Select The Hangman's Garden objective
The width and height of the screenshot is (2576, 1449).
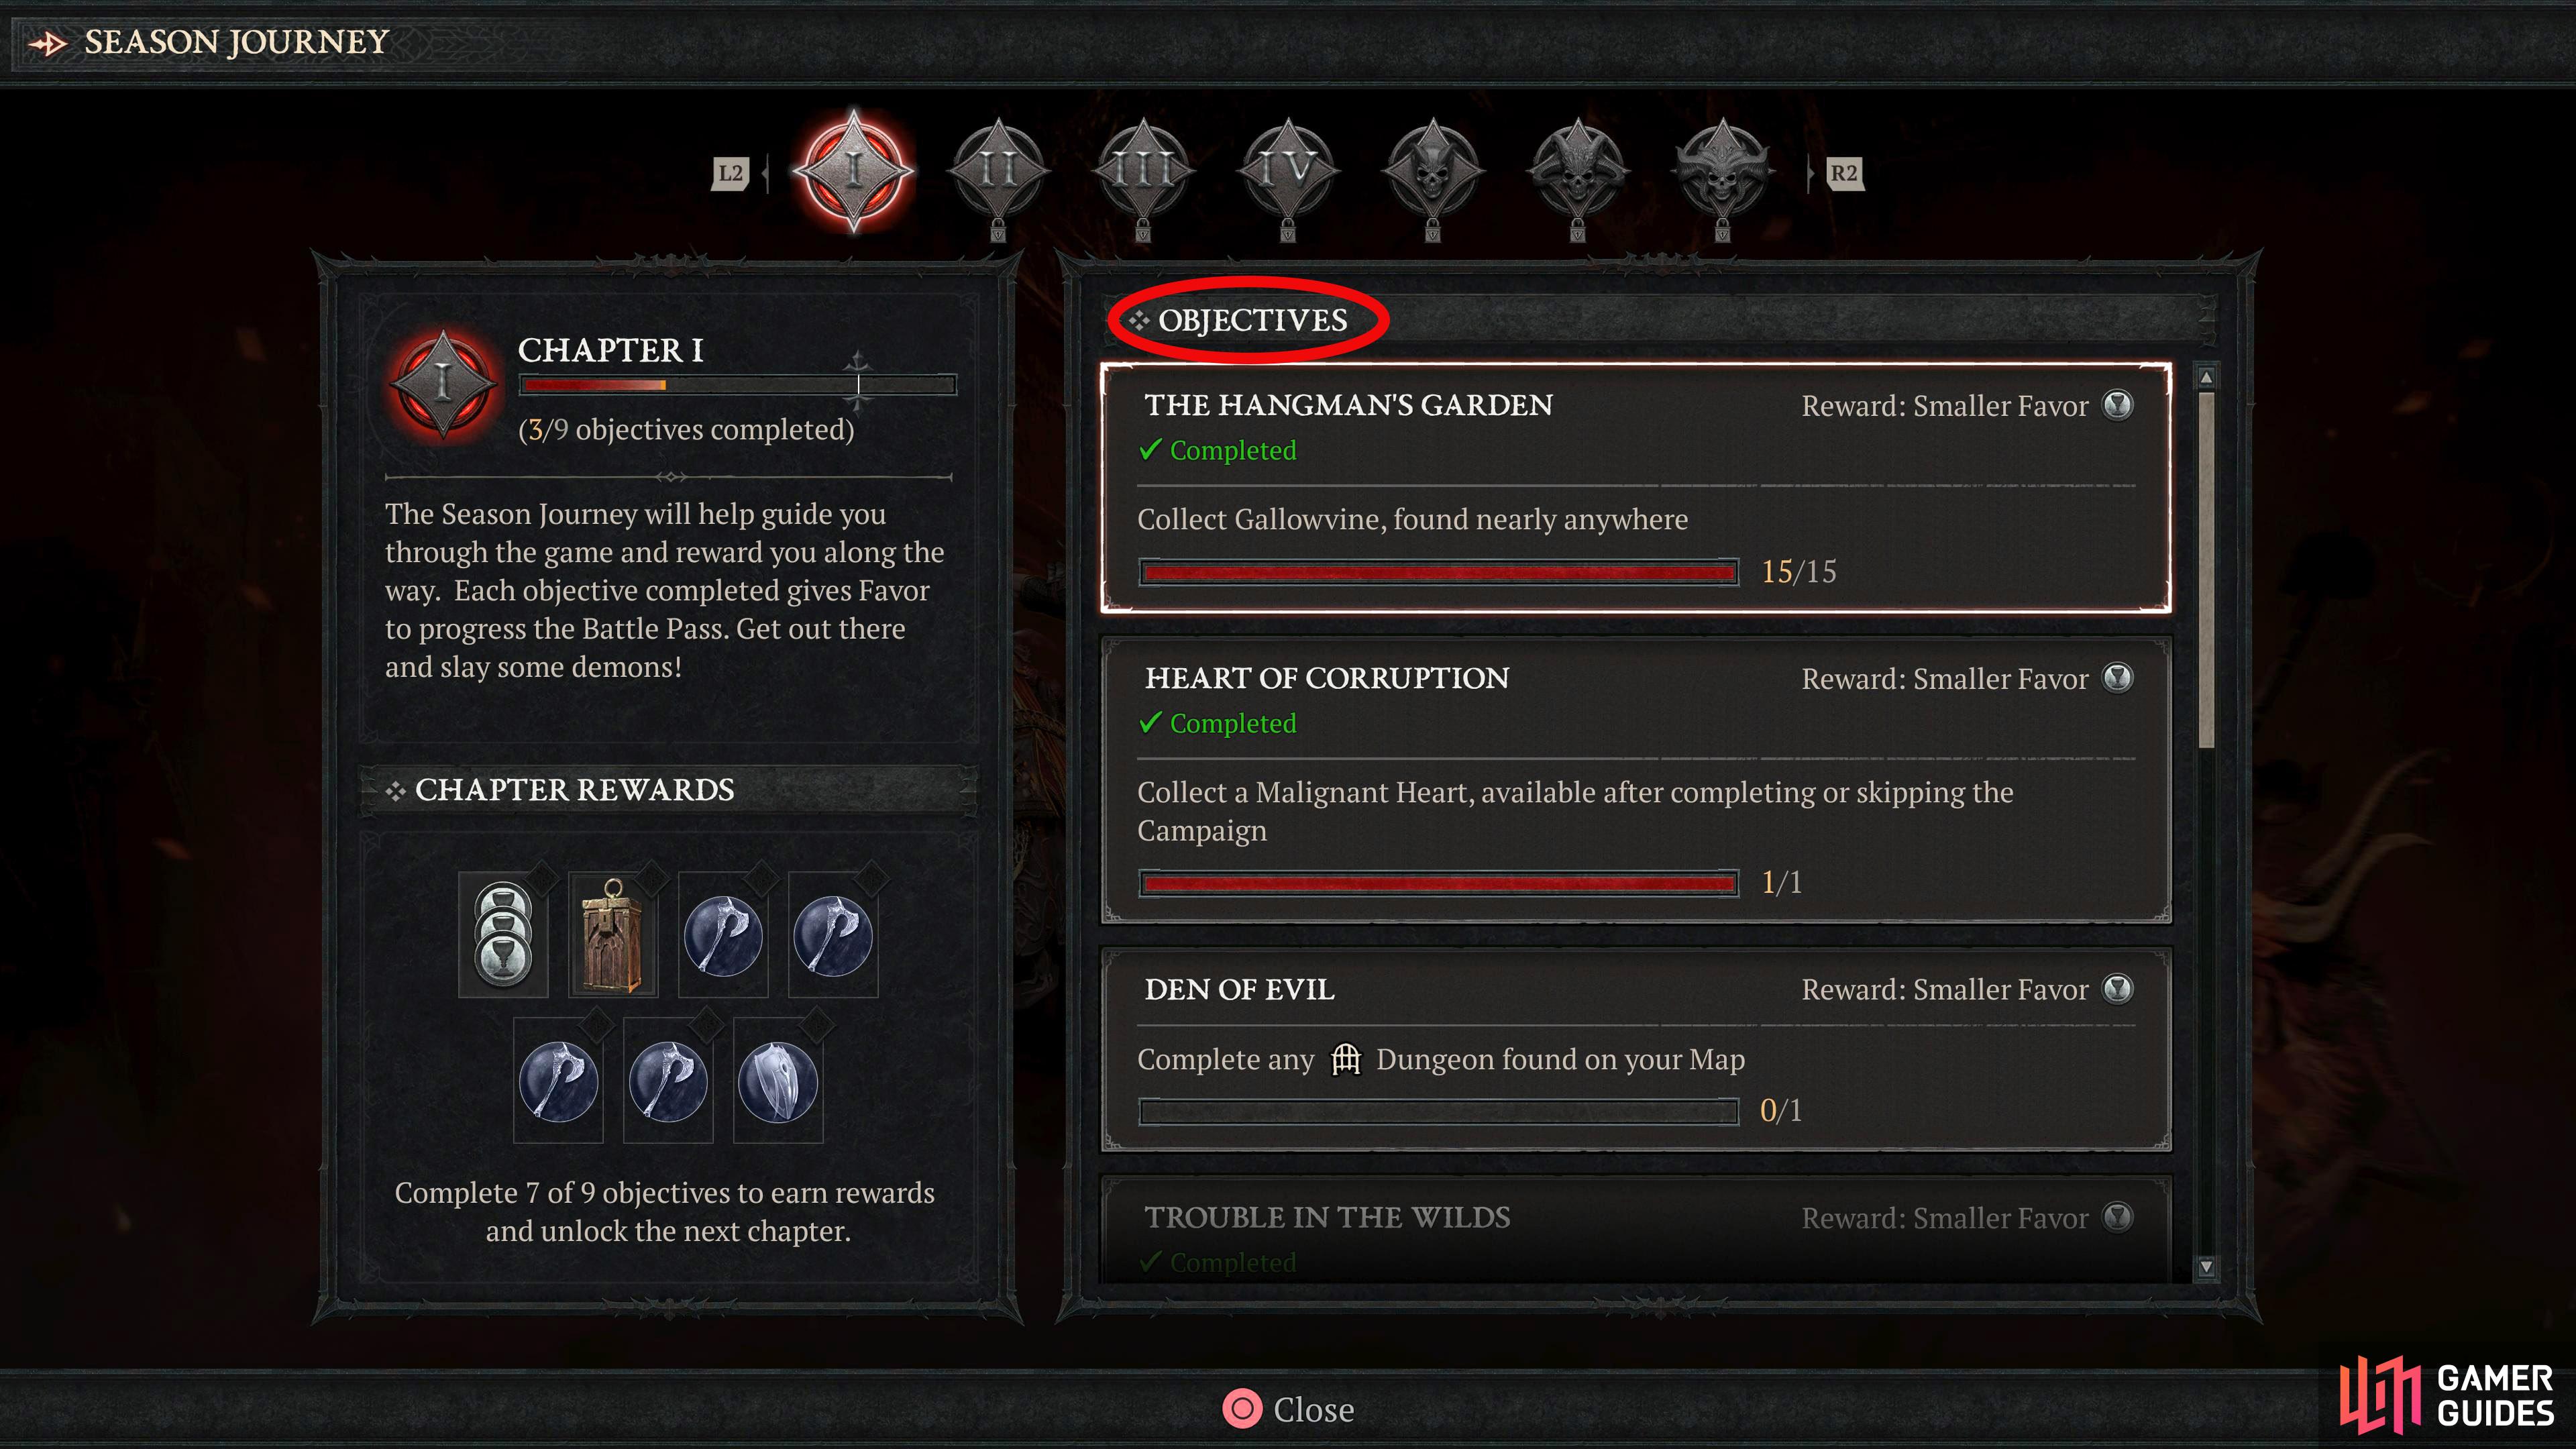tap(1636, 488)
